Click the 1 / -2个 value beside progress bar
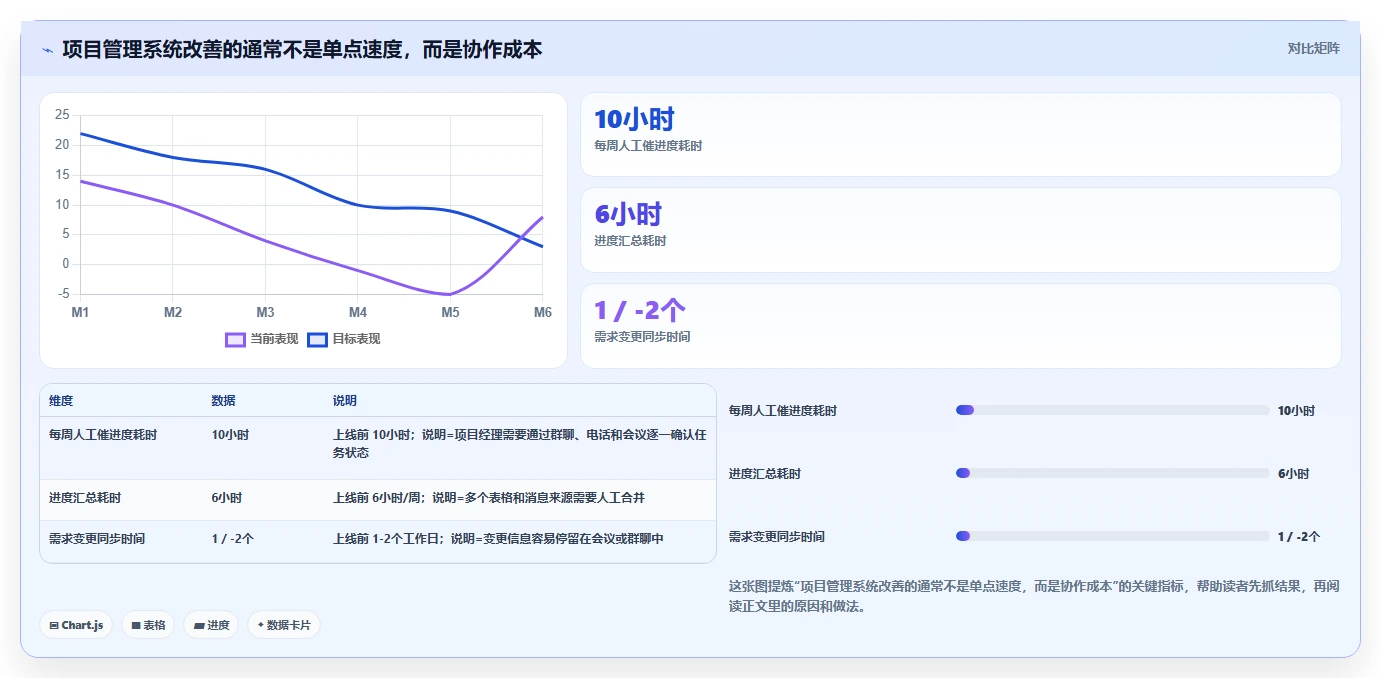The width and height of the screenshot is (1381, 678). pyautogui.click(x=1299, y=536)
